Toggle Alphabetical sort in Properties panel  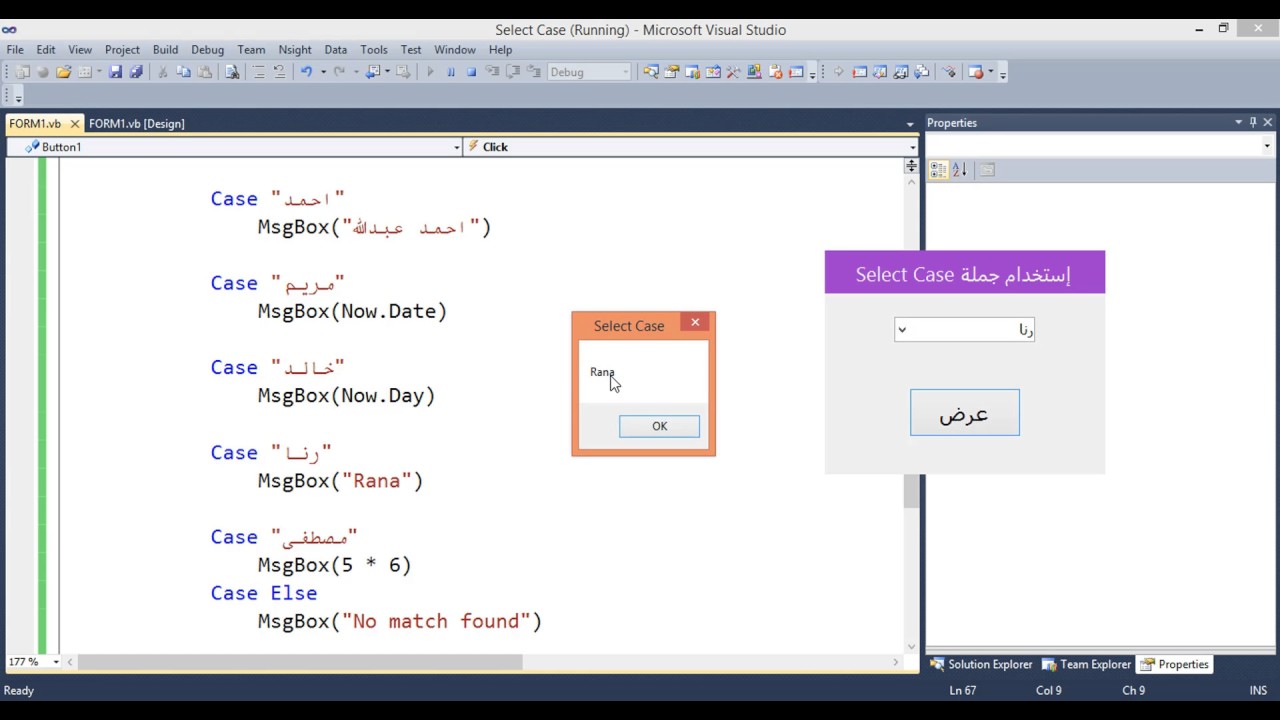[959, 170]
